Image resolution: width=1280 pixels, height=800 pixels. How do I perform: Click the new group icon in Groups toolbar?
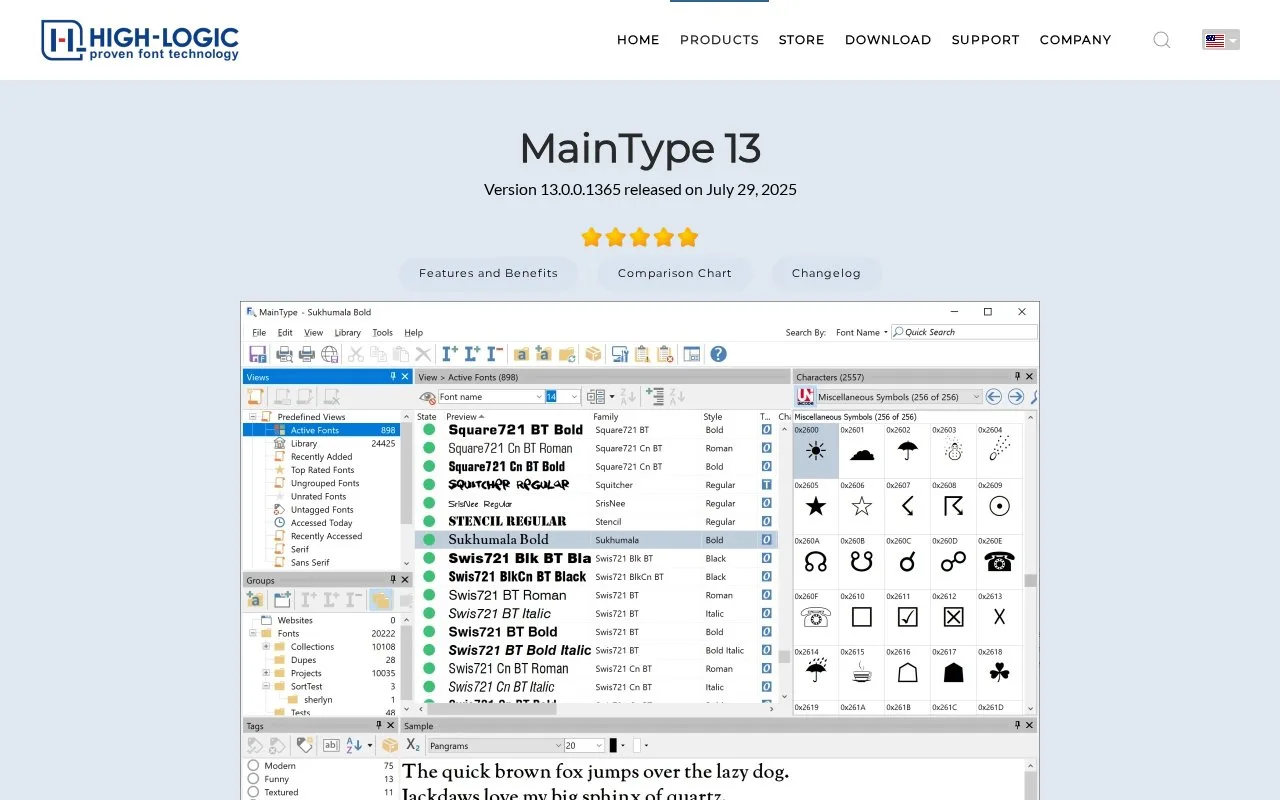[282, 600]
